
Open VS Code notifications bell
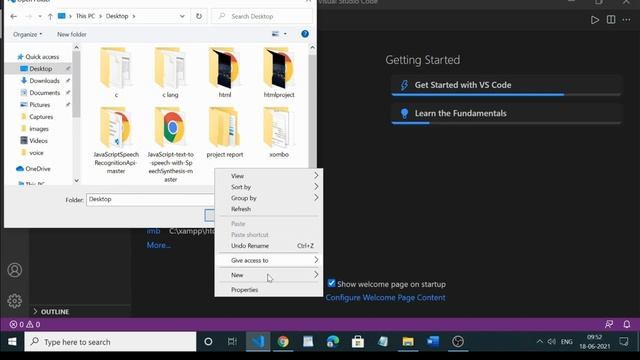(627, 324)
